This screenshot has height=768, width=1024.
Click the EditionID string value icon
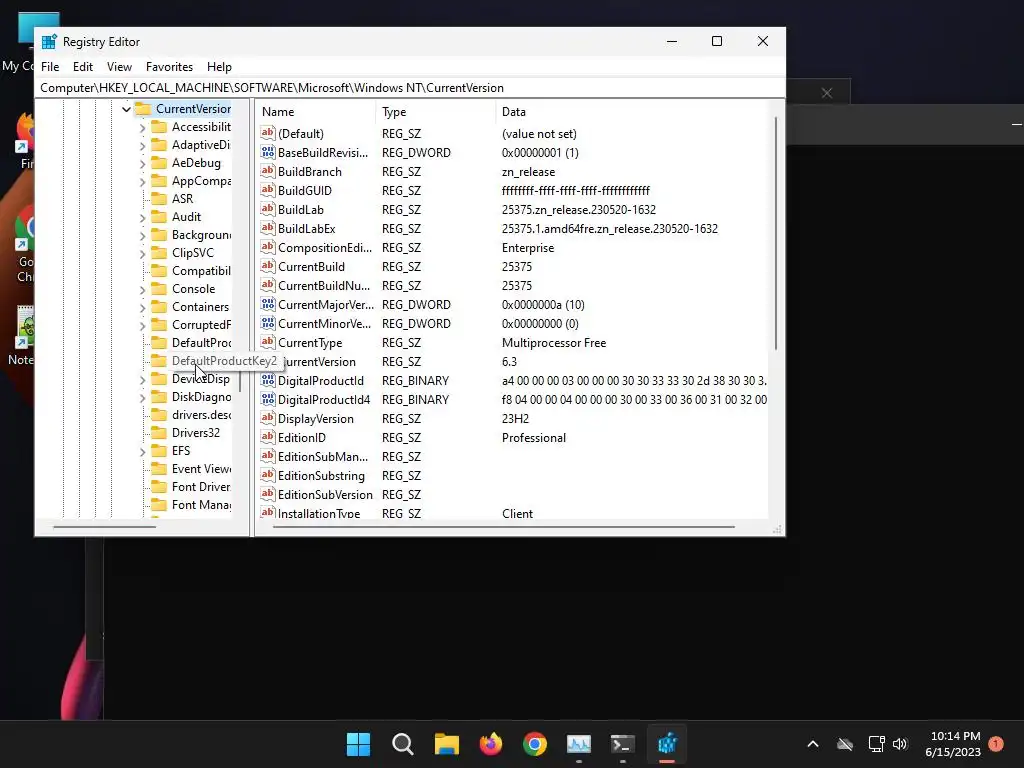[x=267, y=437]
